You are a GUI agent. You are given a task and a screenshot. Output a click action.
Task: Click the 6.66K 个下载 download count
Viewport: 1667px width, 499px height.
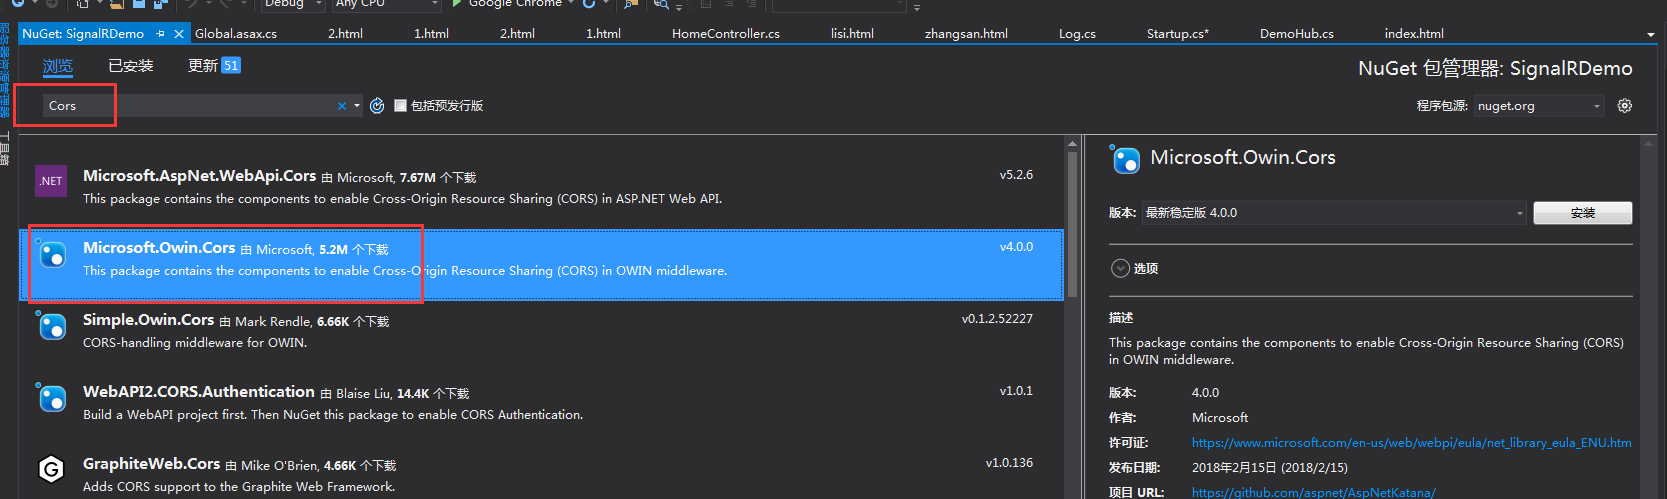coord(353,322)
